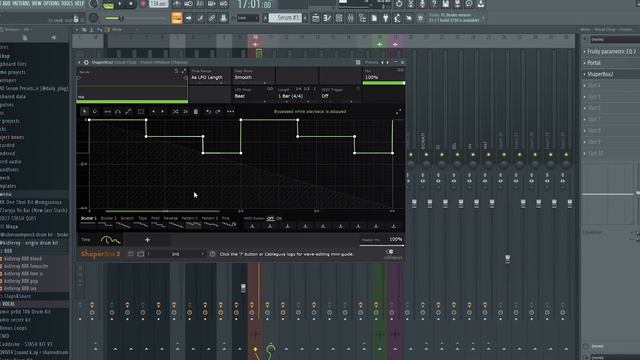
Task: Adjust the Mix 100% green slider
Action: (x=384, y=83)
